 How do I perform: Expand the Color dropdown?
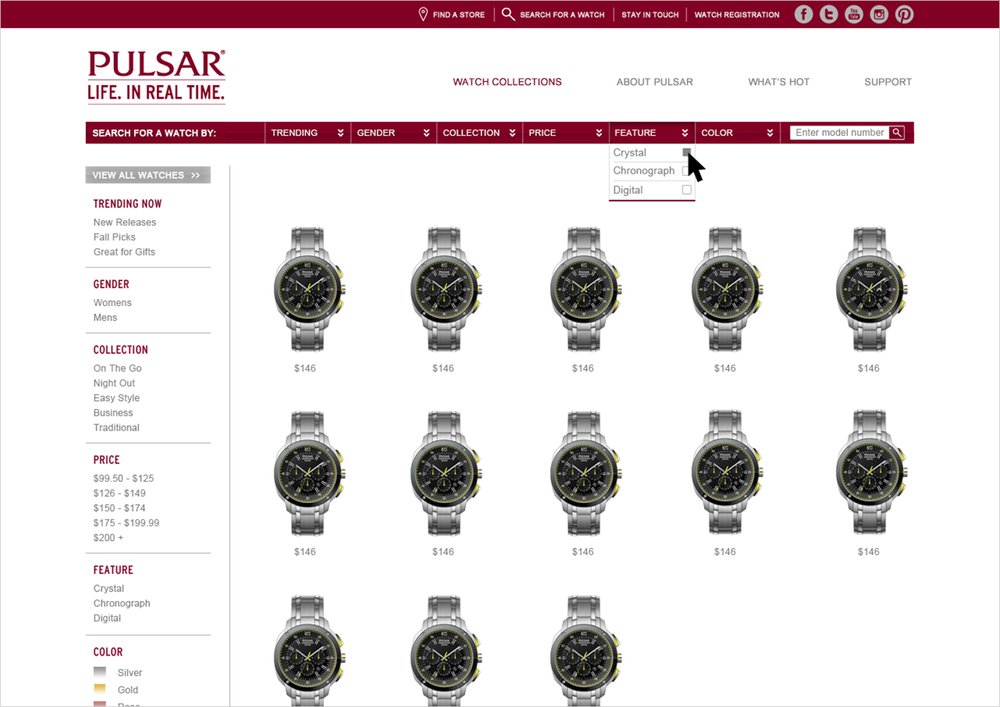738,133
